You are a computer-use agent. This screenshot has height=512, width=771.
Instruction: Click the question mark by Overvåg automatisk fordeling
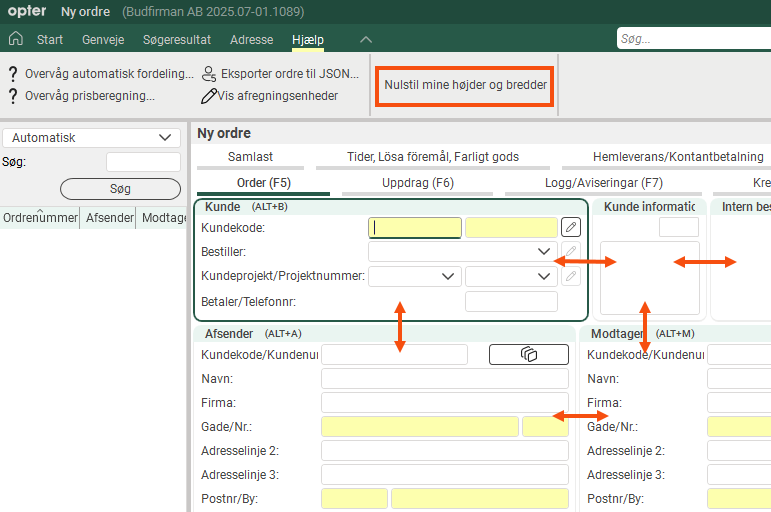[x=13, y=74]
